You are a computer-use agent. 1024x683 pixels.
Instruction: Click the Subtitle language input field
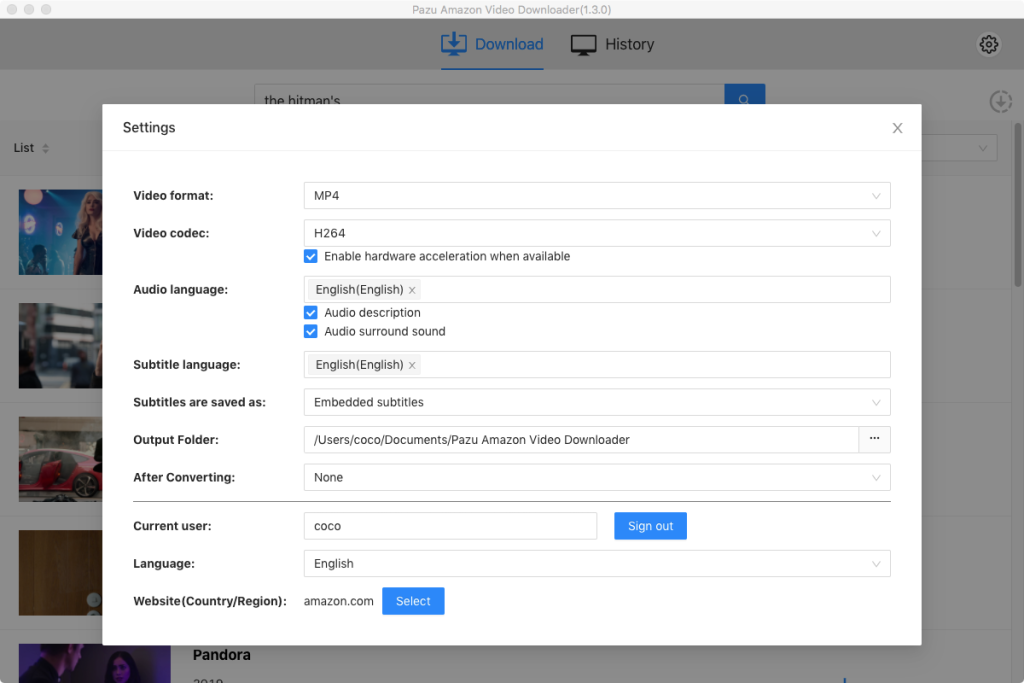pyautogui.click(x=597, y=364)
